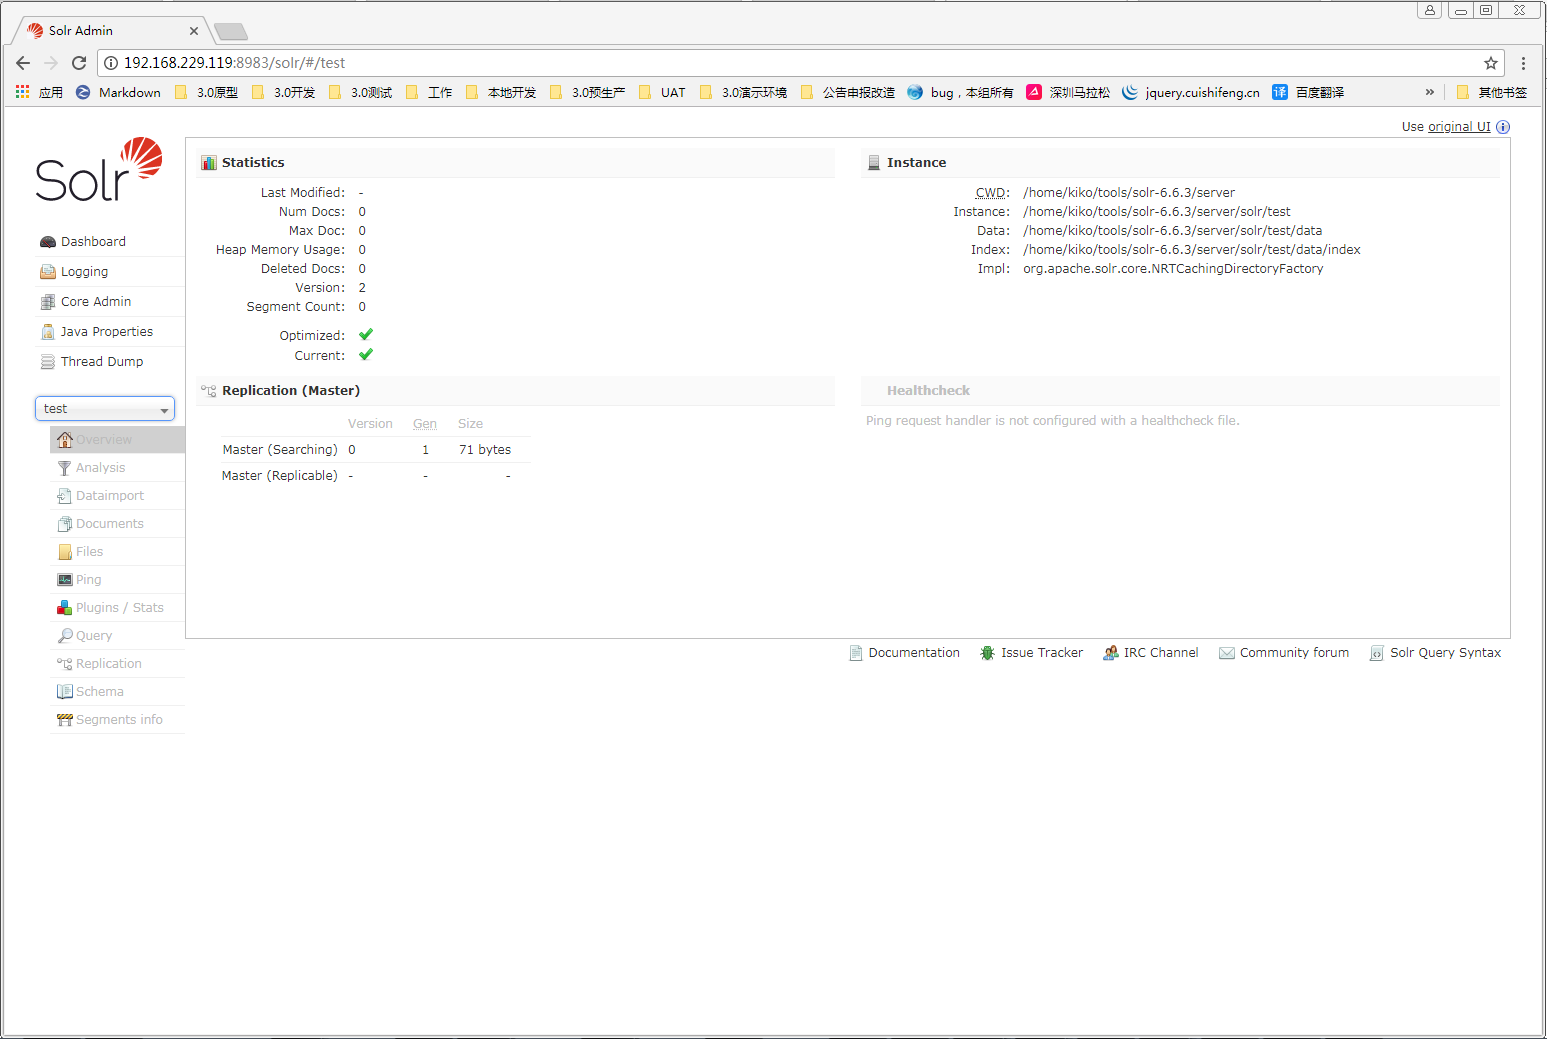Open the 深圳马拉松 bookmark

(x=1068, y=92)
